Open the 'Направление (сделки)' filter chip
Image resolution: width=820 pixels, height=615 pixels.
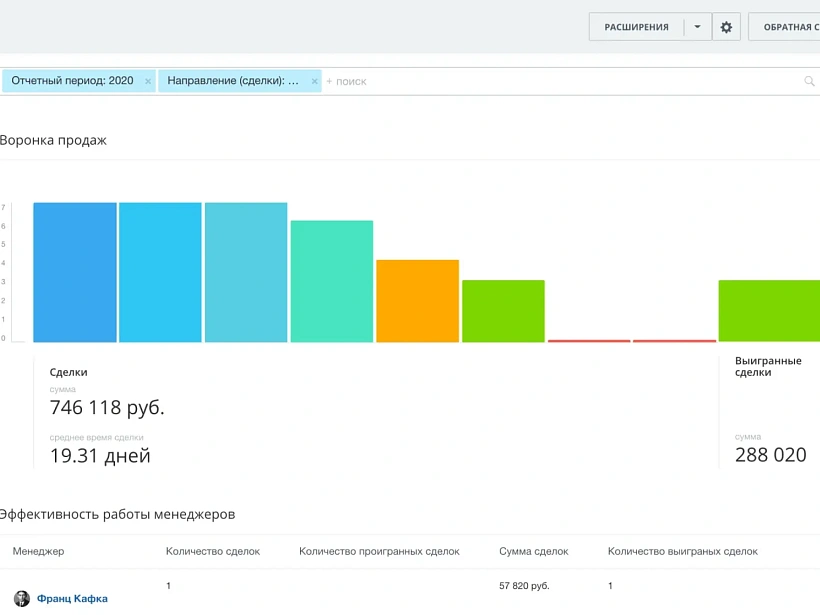coord(233,81)
